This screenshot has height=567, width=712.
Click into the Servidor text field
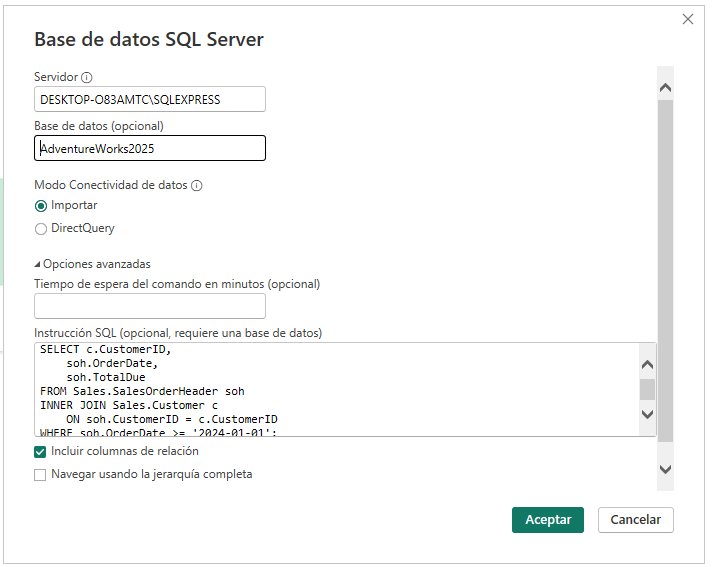149,99
